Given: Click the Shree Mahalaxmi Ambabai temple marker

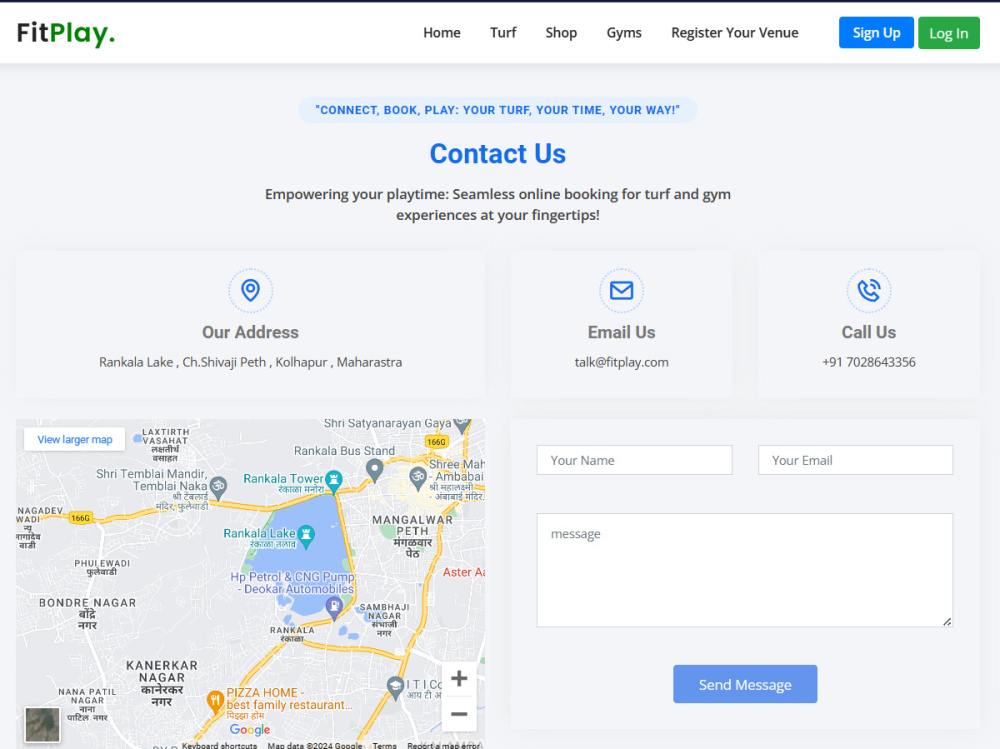Looking at the screenshot, I should pyautogui.click(x=418, y=477).
